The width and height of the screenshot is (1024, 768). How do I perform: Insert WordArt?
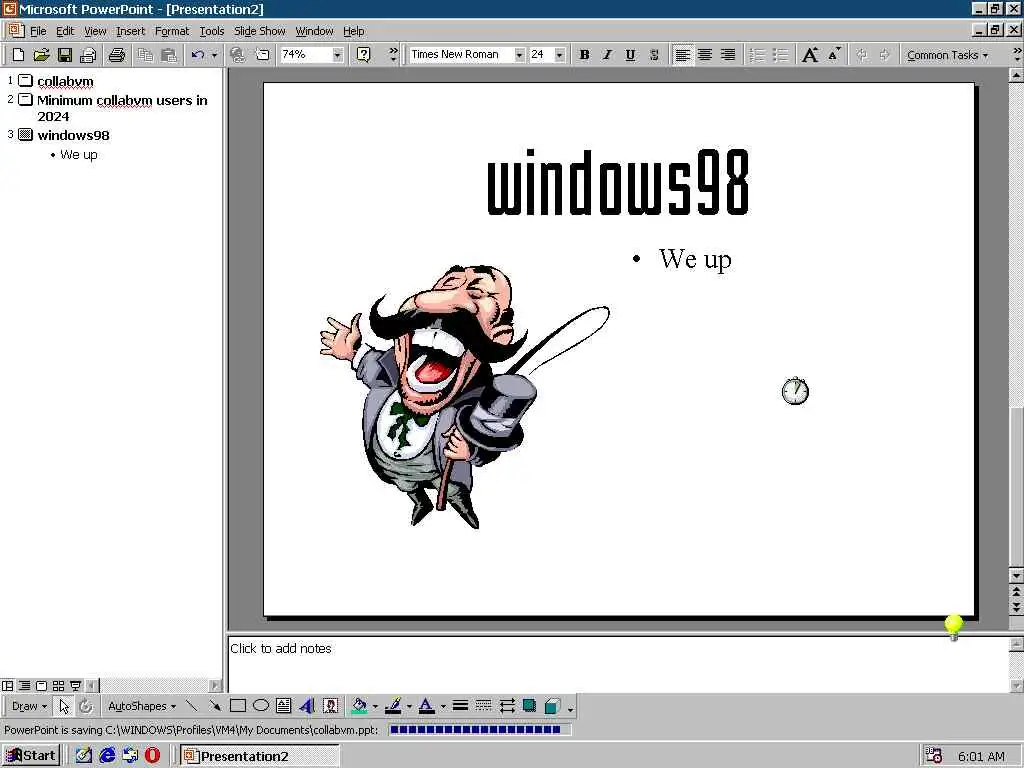point(307,706)
